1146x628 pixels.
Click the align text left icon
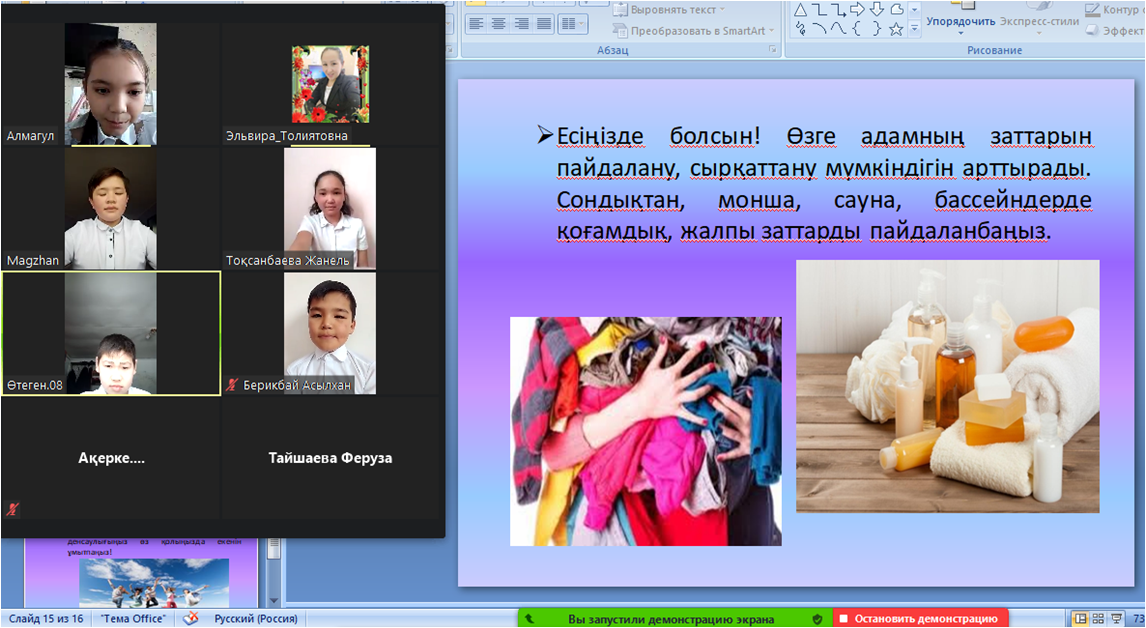coord(477,24)
